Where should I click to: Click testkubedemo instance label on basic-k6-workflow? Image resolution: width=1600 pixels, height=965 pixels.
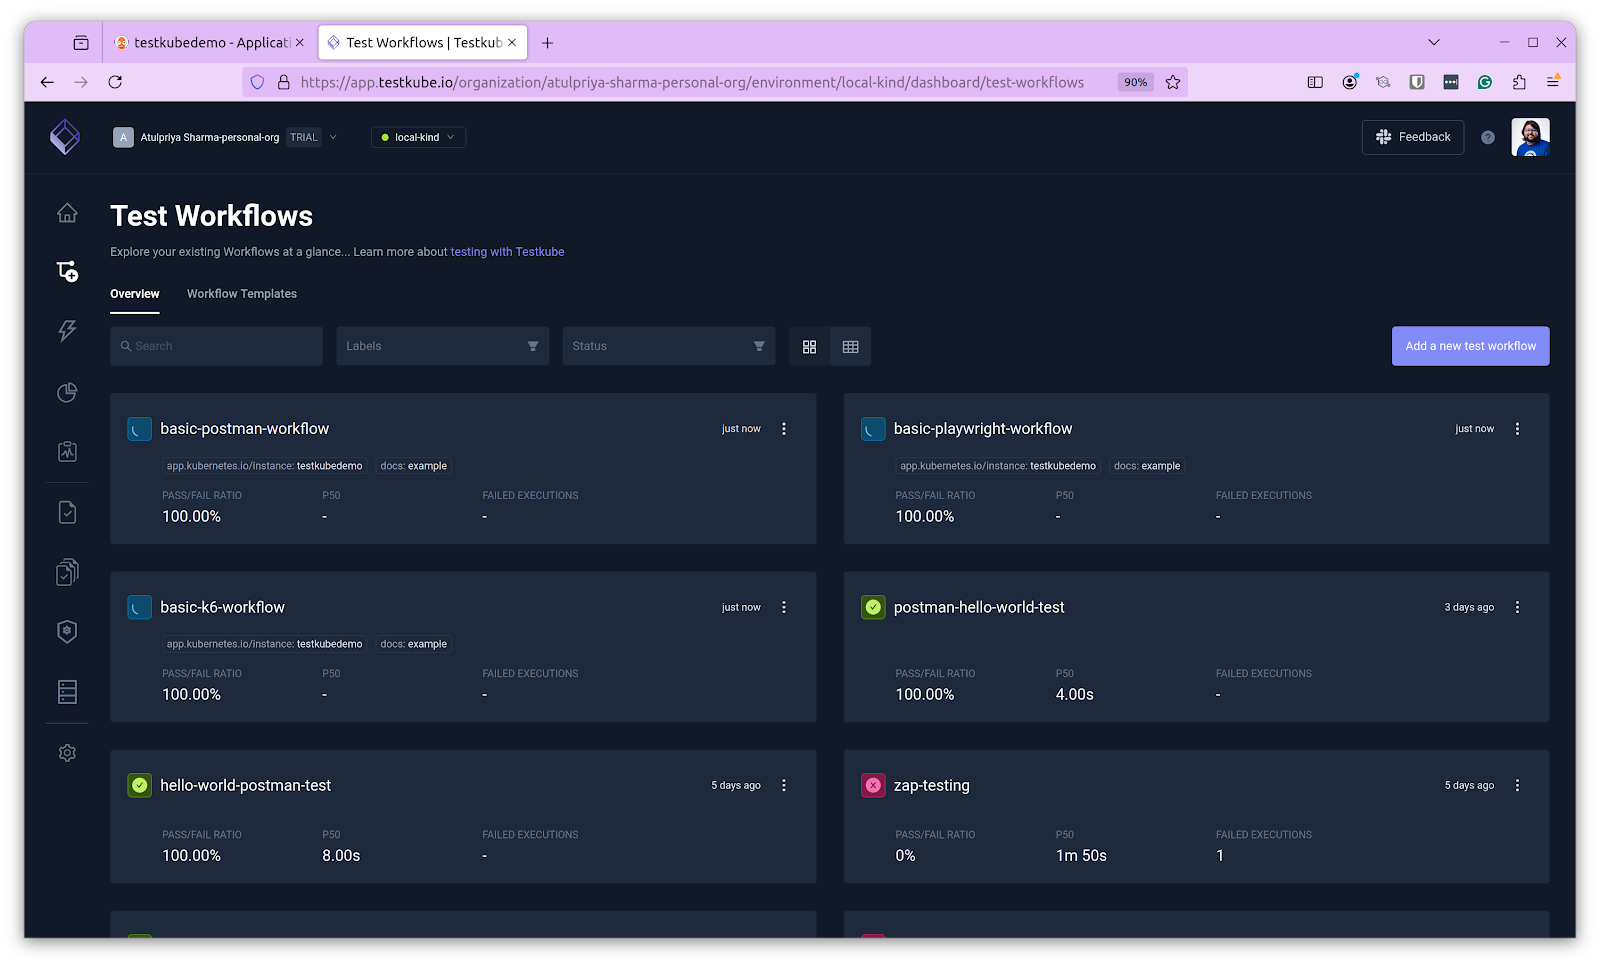pyautogui.click(x=264, y=644)
